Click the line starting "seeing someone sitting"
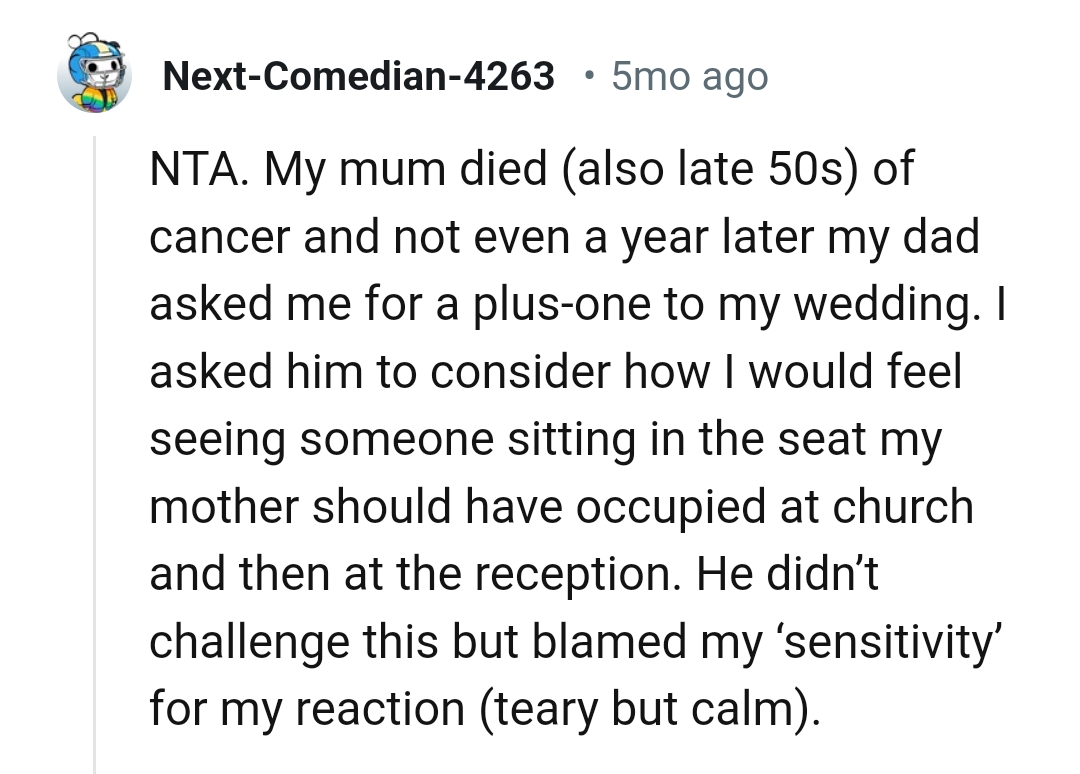 coord(546,441)
